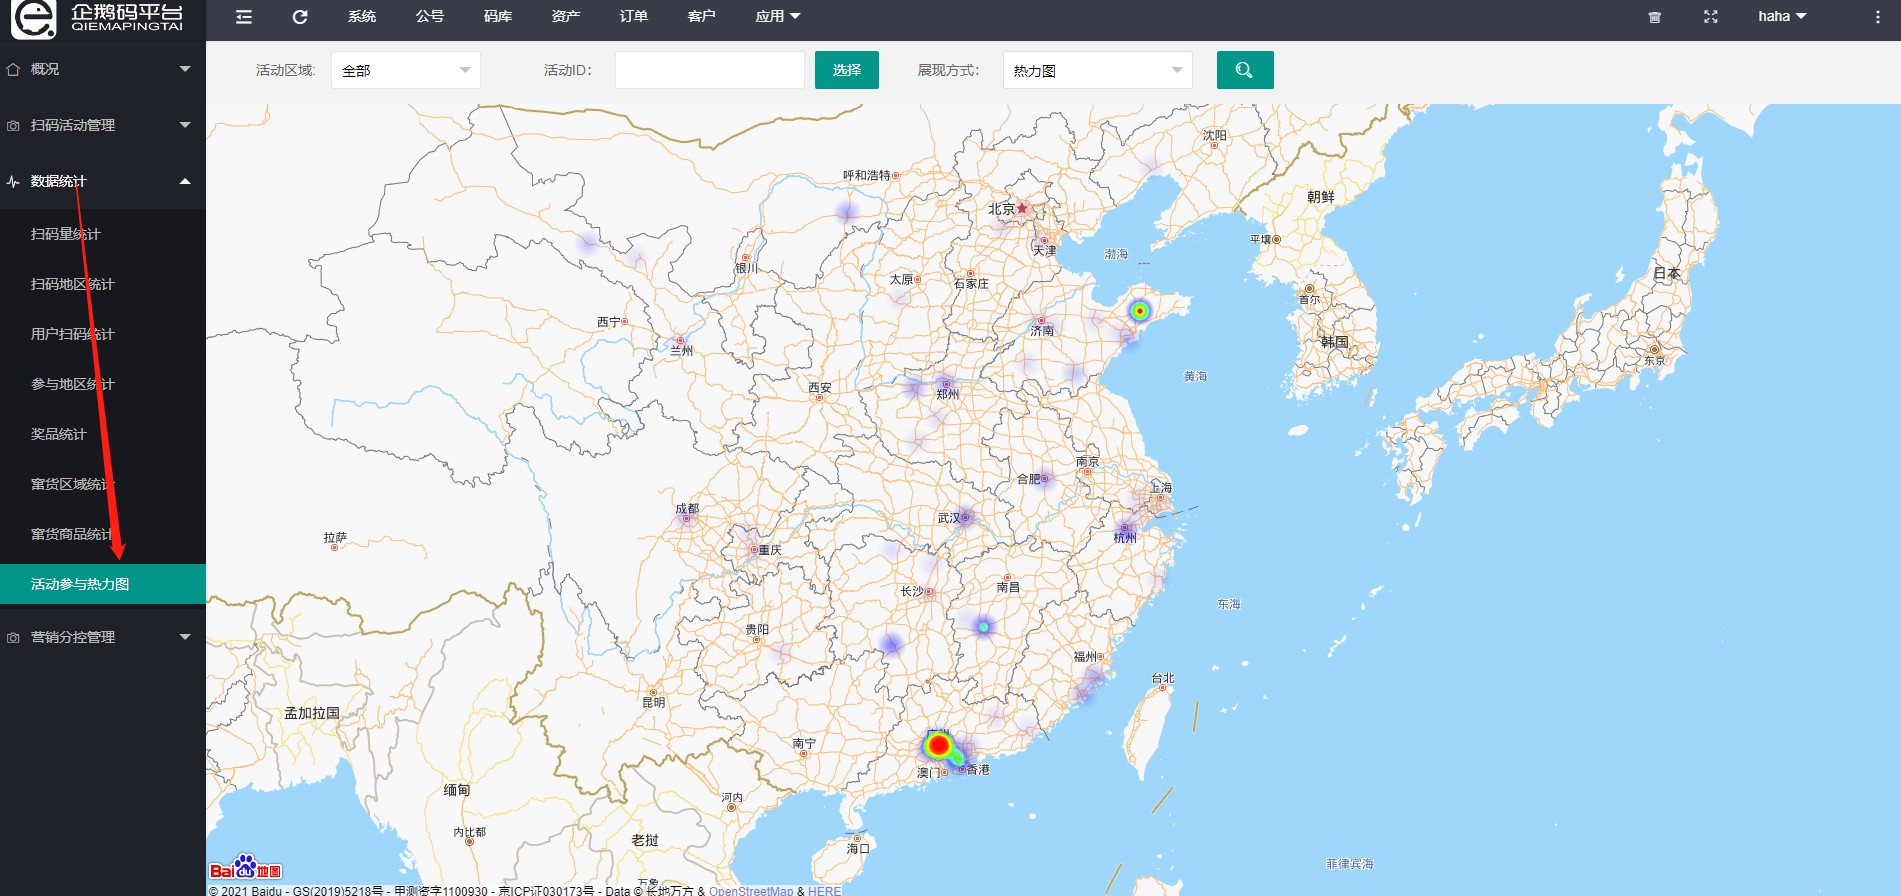
Task: Click the 成都 label on map
Action: pos(687,508)
